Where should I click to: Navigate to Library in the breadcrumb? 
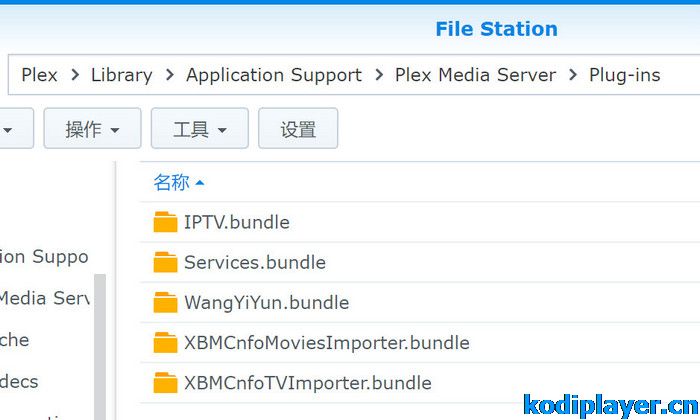coord(121,75)
